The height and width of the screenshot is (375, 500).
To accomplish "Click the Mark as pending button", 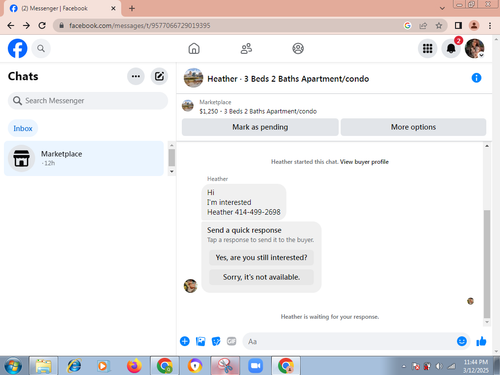I will point(260,127).
